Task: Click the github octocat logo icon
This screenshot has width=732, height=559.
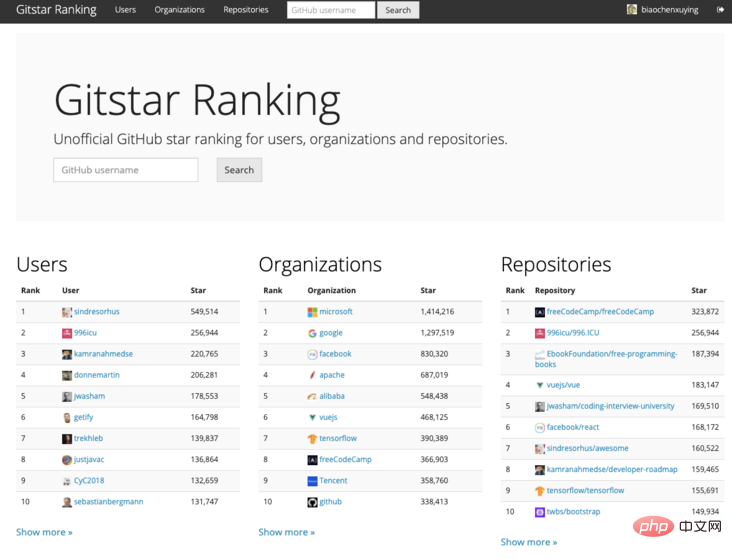Action: coord(312,502)
